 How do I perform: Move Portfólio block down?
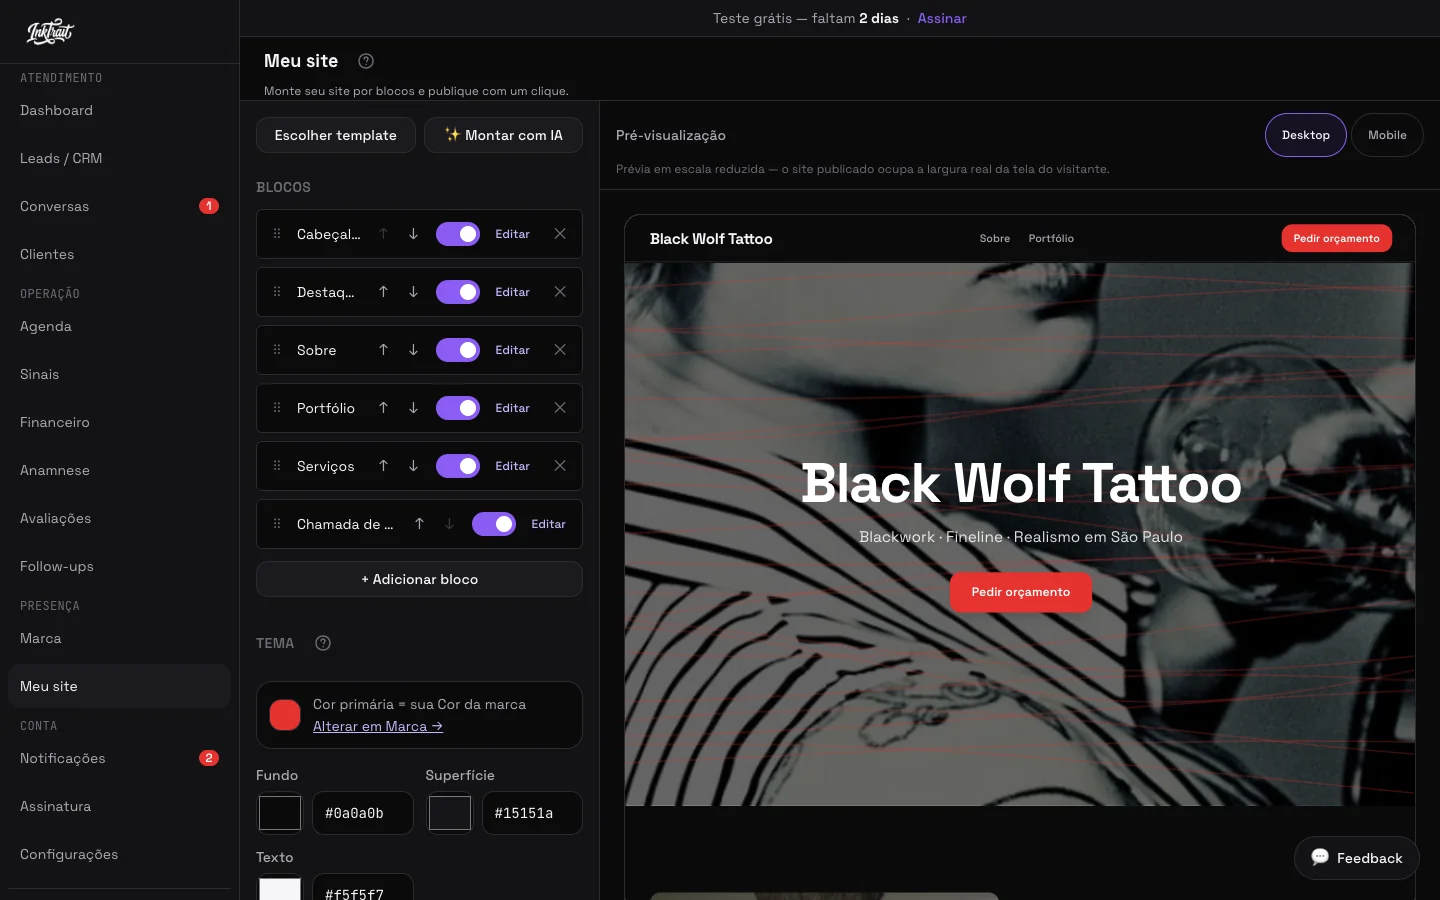click(413, 408)
